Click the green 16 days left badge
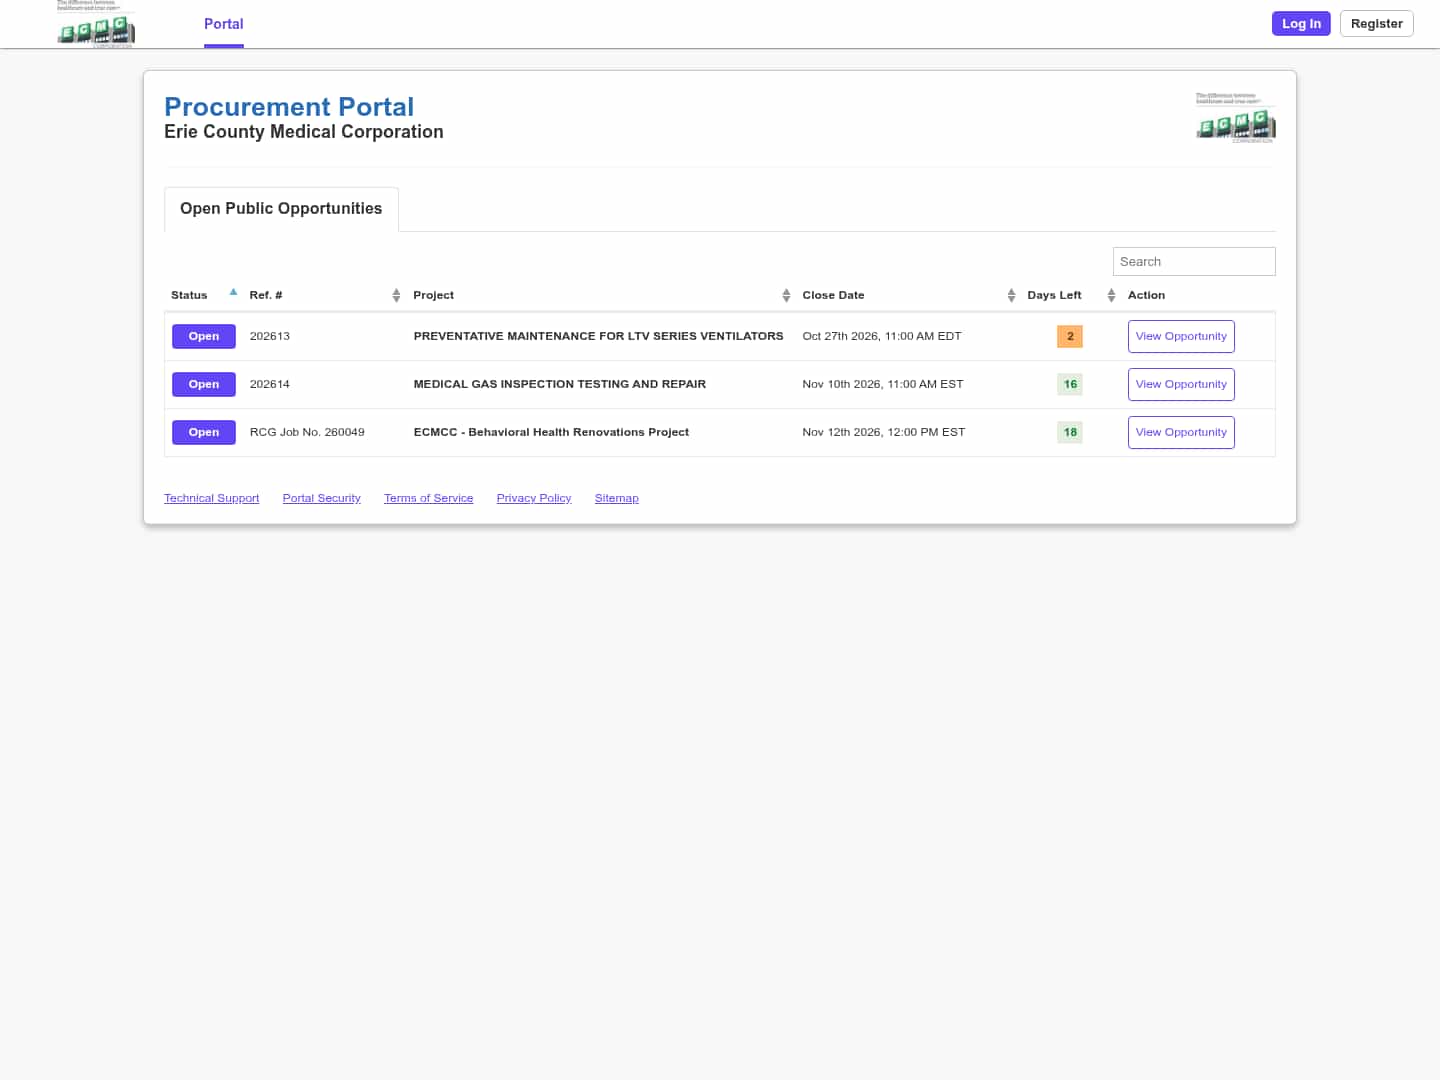Image resolution: width=1440 pixels, height=1080 pixels. point(1070,384)
